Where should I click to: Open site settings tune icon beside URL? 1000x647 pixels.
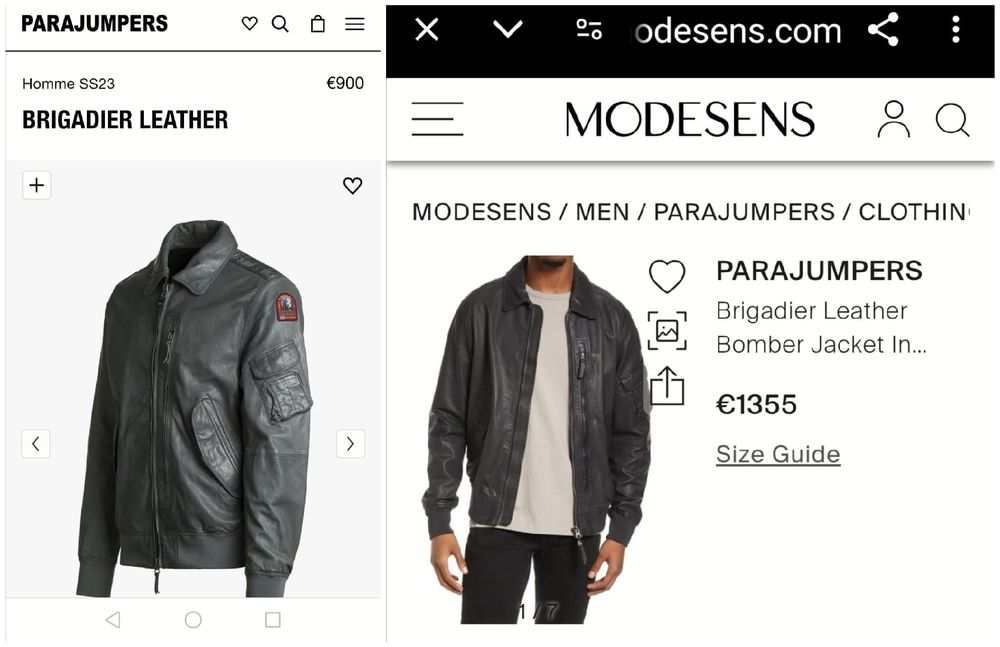pos(589,30)
